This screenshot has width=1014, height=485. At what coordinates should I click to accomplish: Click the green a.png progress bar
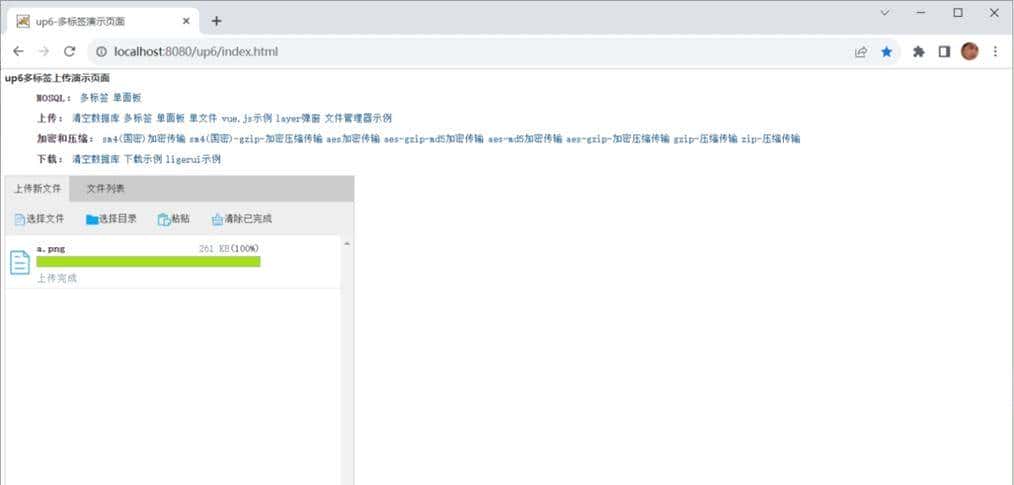149,262
